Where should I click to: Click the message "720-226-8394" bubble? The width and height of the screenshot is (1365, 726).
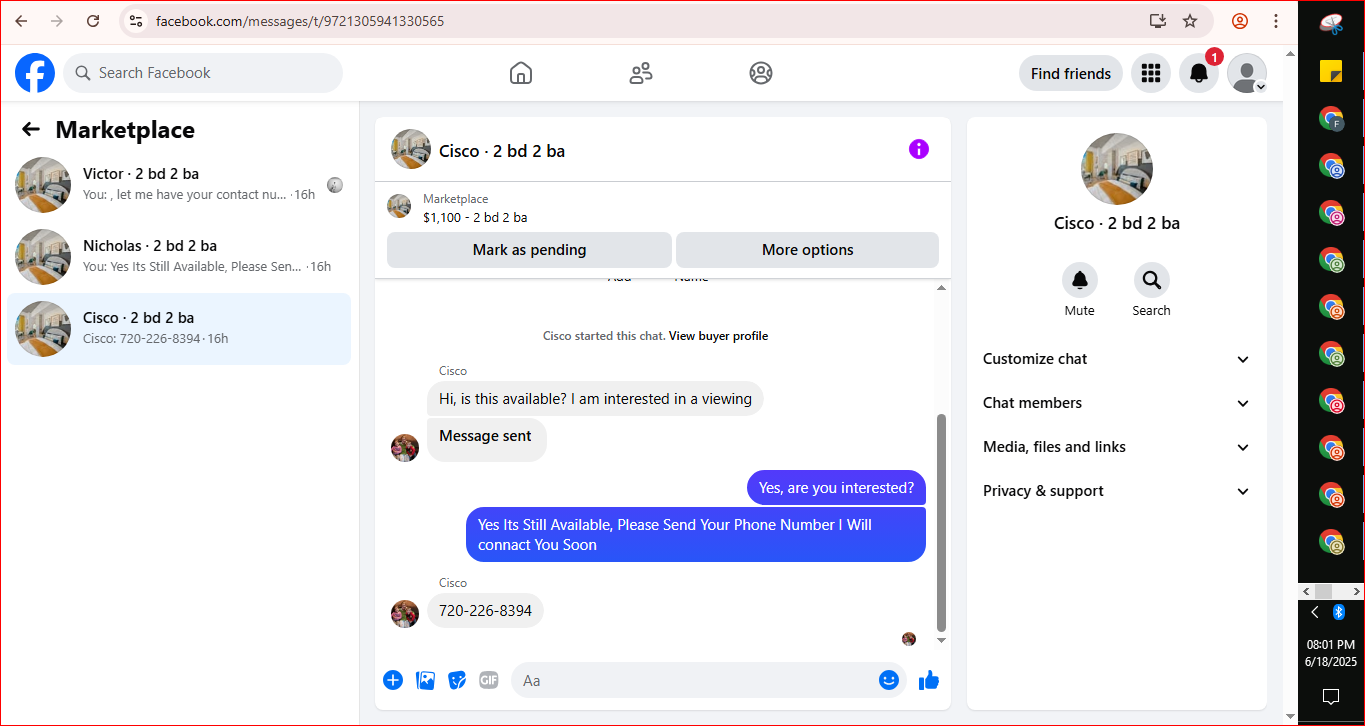(485, 610)
